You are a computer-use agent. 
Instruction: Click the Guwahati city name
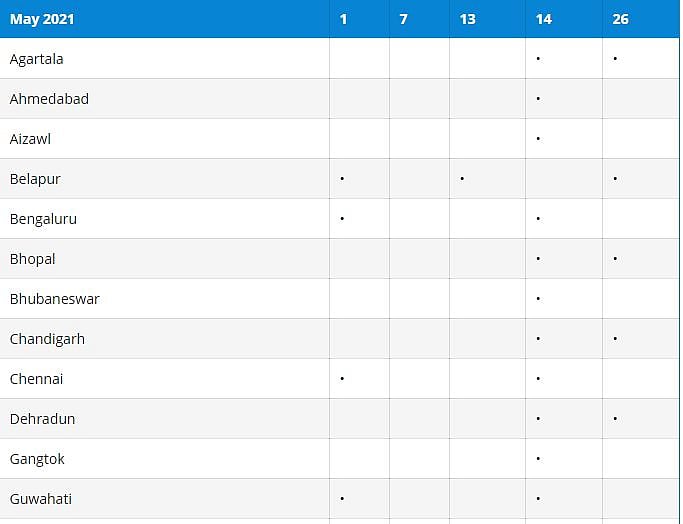coord(40,499)
